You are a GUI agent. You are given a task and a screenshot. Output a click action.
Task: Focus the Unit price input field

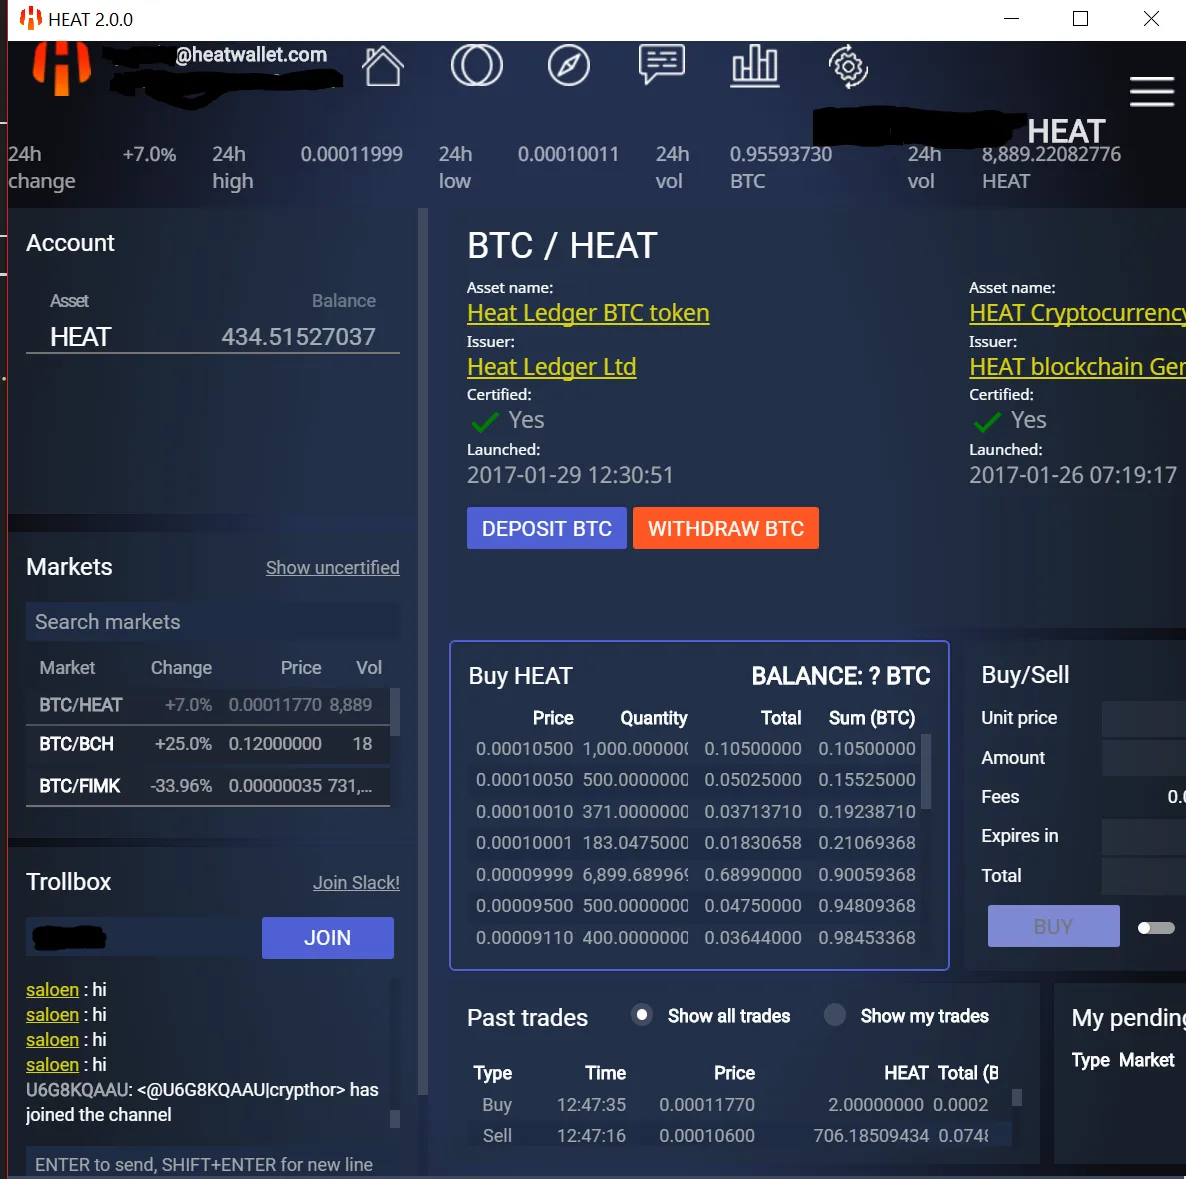[1144, 718]
